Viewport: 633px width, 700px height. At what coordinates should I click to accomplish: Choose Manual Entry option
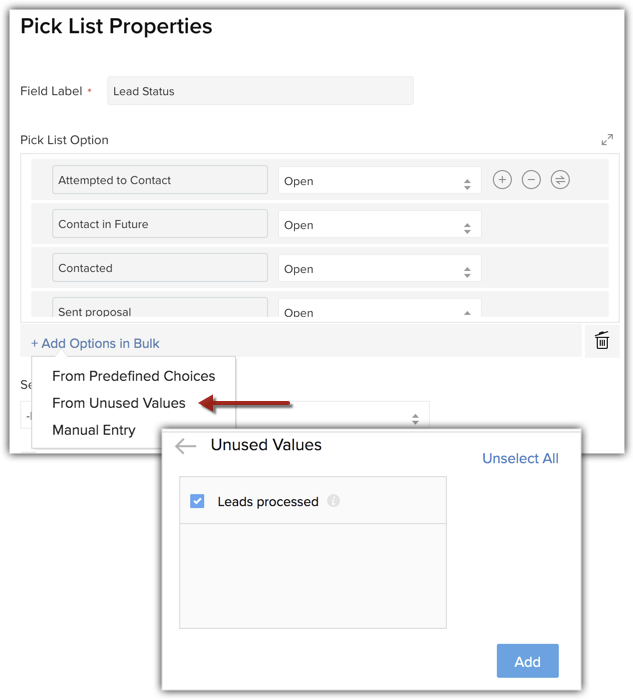[x=94, y=430]
